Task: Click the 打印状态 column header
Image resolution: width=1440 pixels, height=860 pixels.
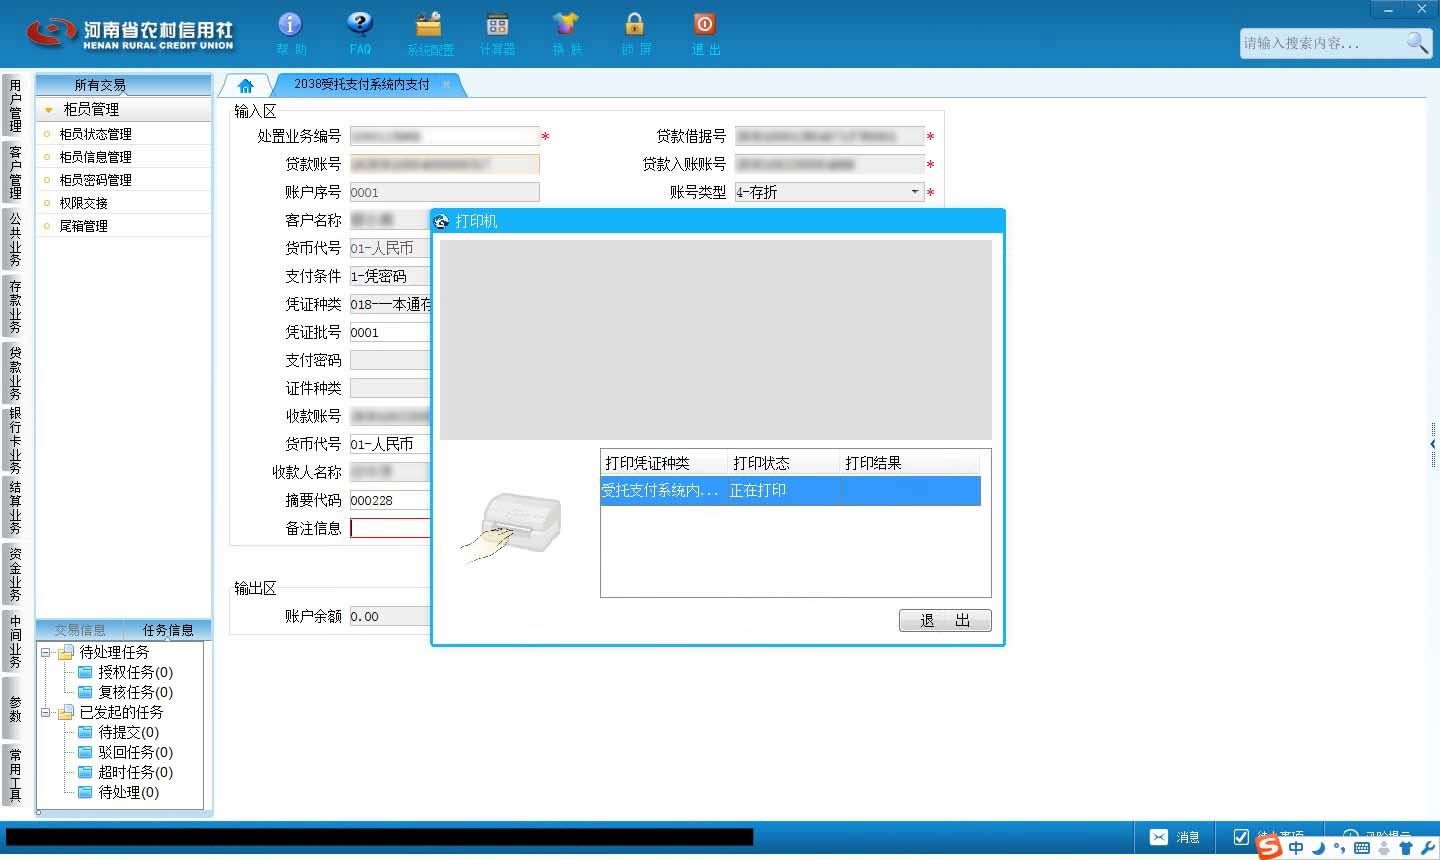Action: (783, 463)
